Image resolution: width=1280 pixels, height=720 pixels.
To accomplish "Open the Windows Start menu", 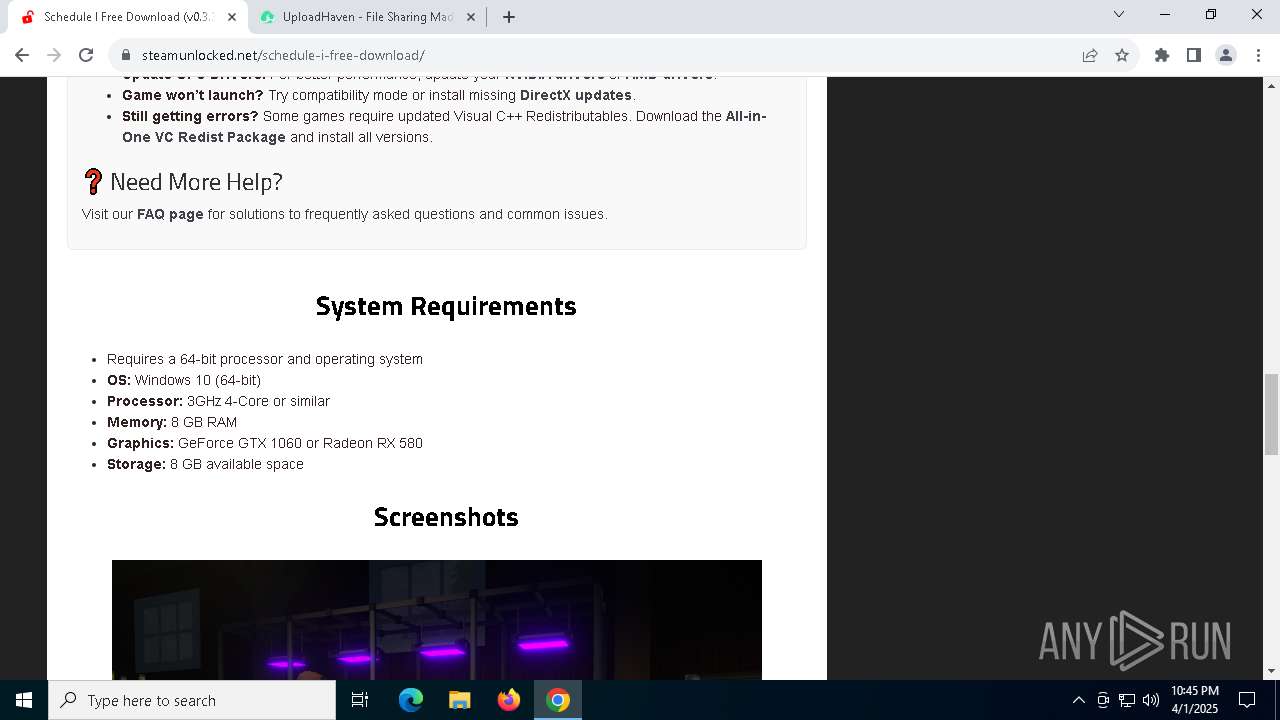I will pos(24,700).
